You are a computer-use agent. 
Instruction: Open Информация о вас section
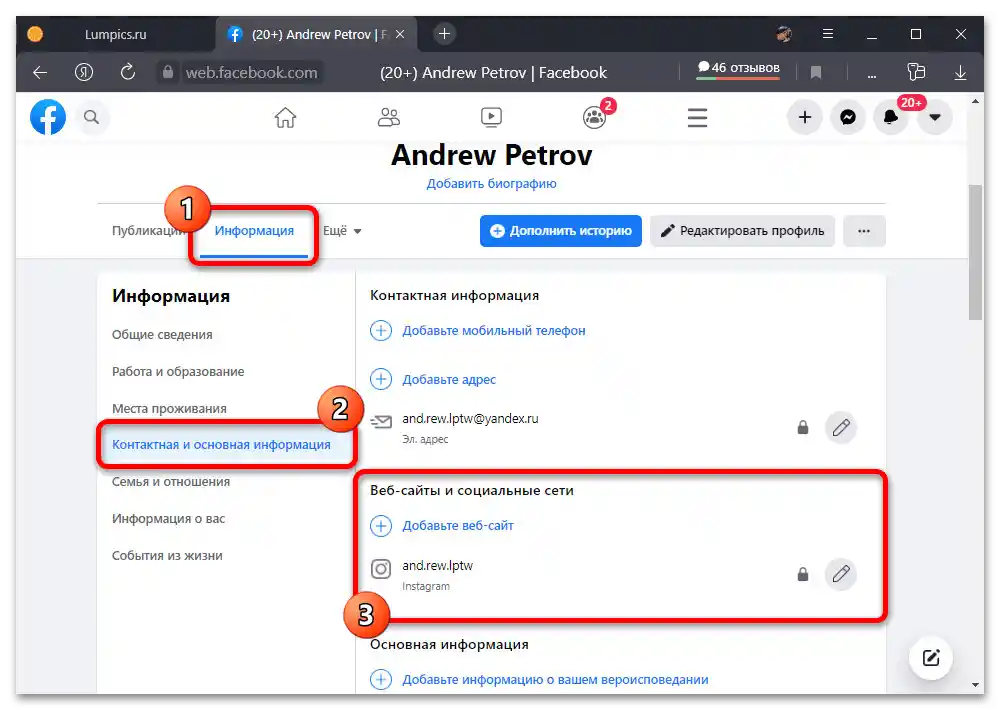tap(168, 519)
